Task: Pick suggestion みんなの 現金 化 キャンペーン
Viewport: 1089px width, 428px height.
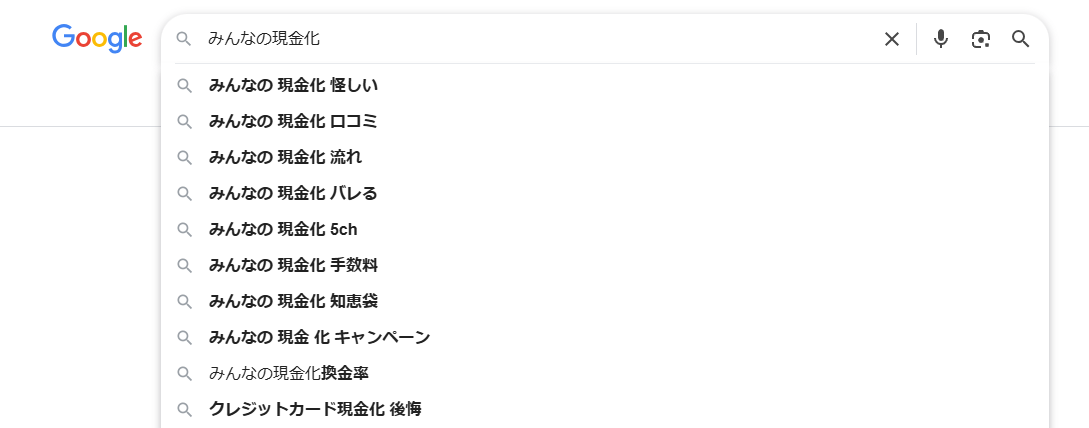Action: [x=319, y=338]
